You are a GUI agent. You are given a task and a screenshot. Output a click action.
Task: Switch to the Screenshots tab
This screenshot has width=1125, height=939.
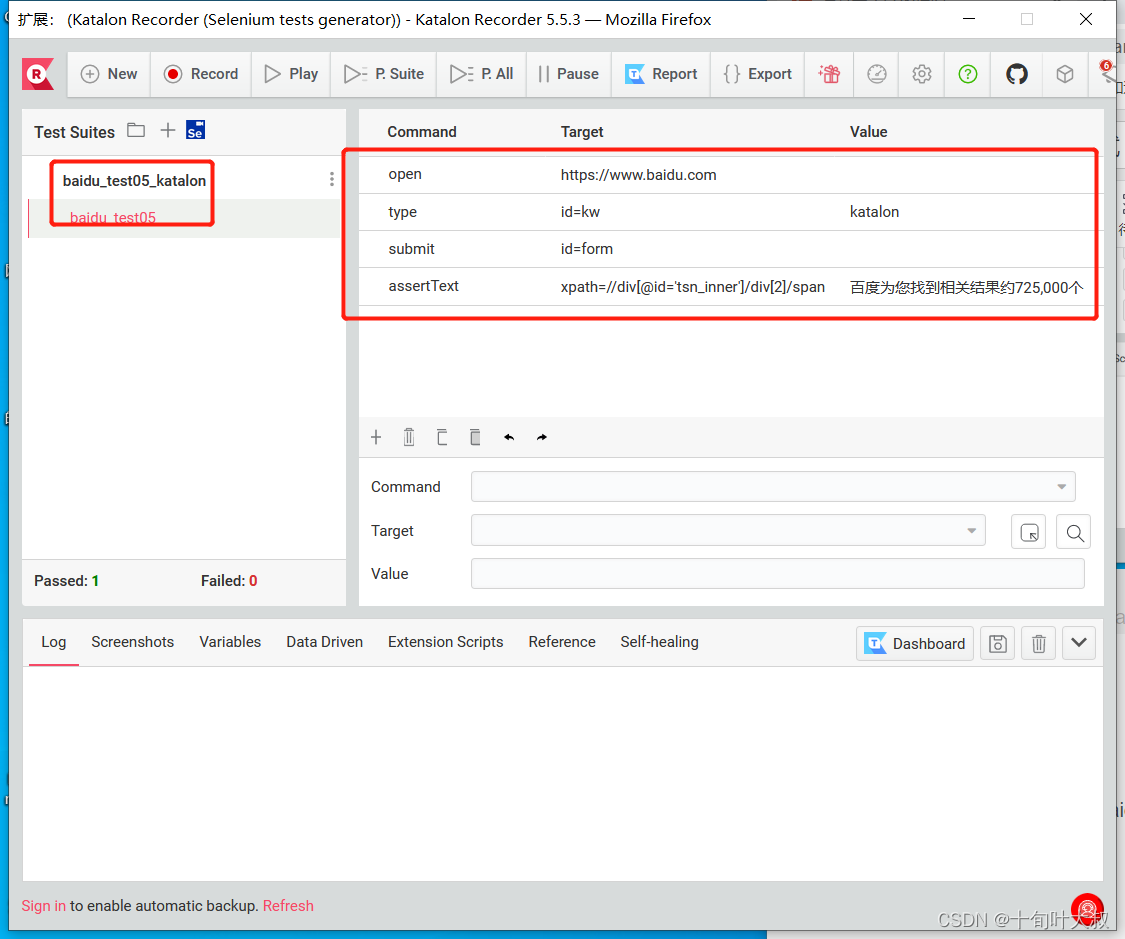click(x=133, y=642)
